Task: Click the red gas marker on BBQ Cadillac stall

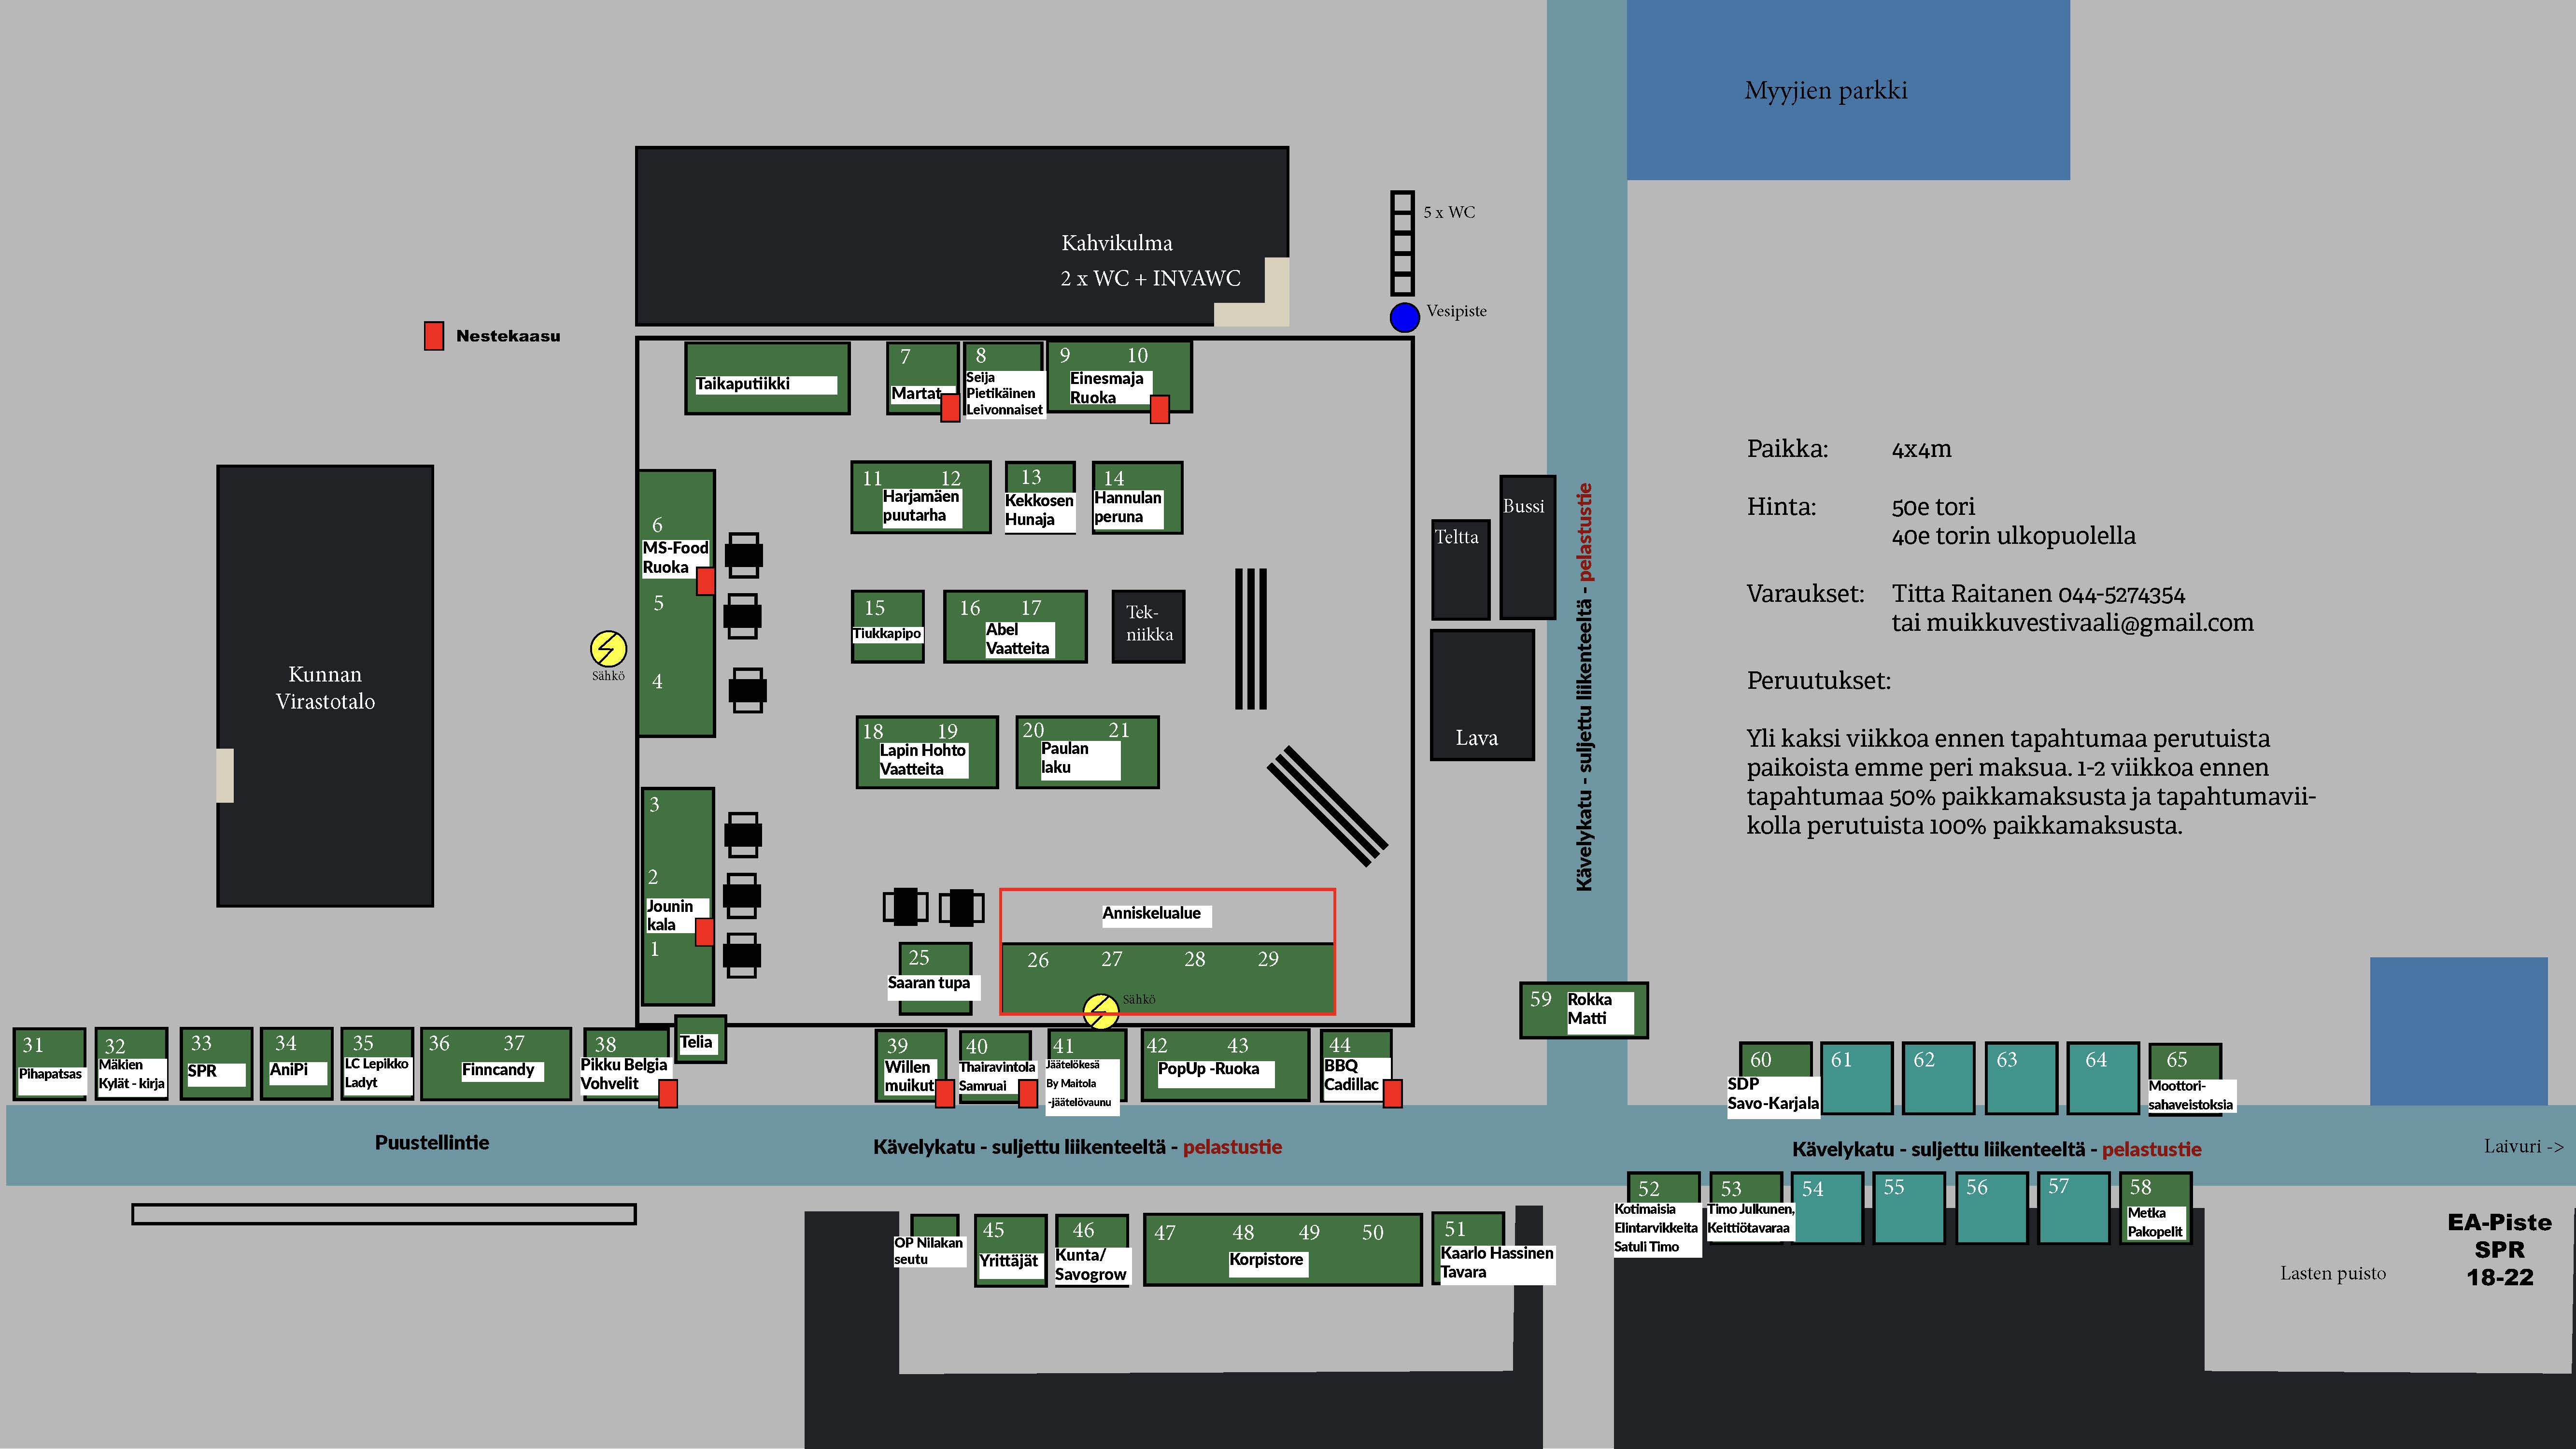Action: 1392,1094
